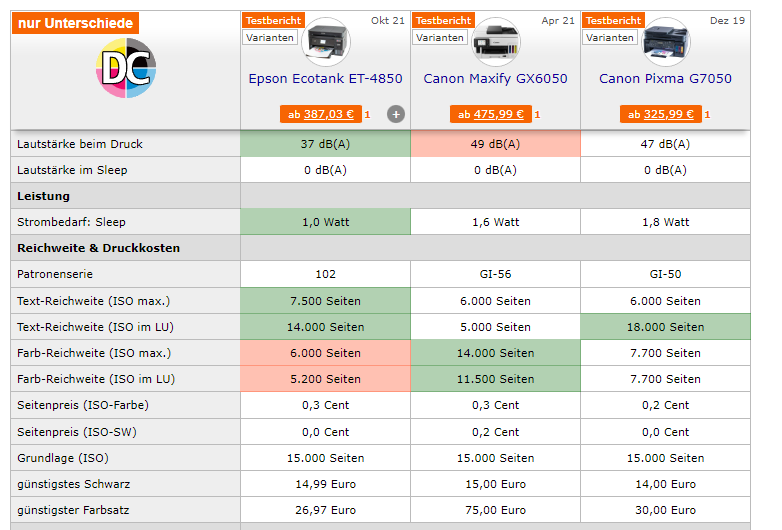Open the Epson Ecotank ET-4850 product link
This screenshot has height=530, width=782.
(326, 79)
